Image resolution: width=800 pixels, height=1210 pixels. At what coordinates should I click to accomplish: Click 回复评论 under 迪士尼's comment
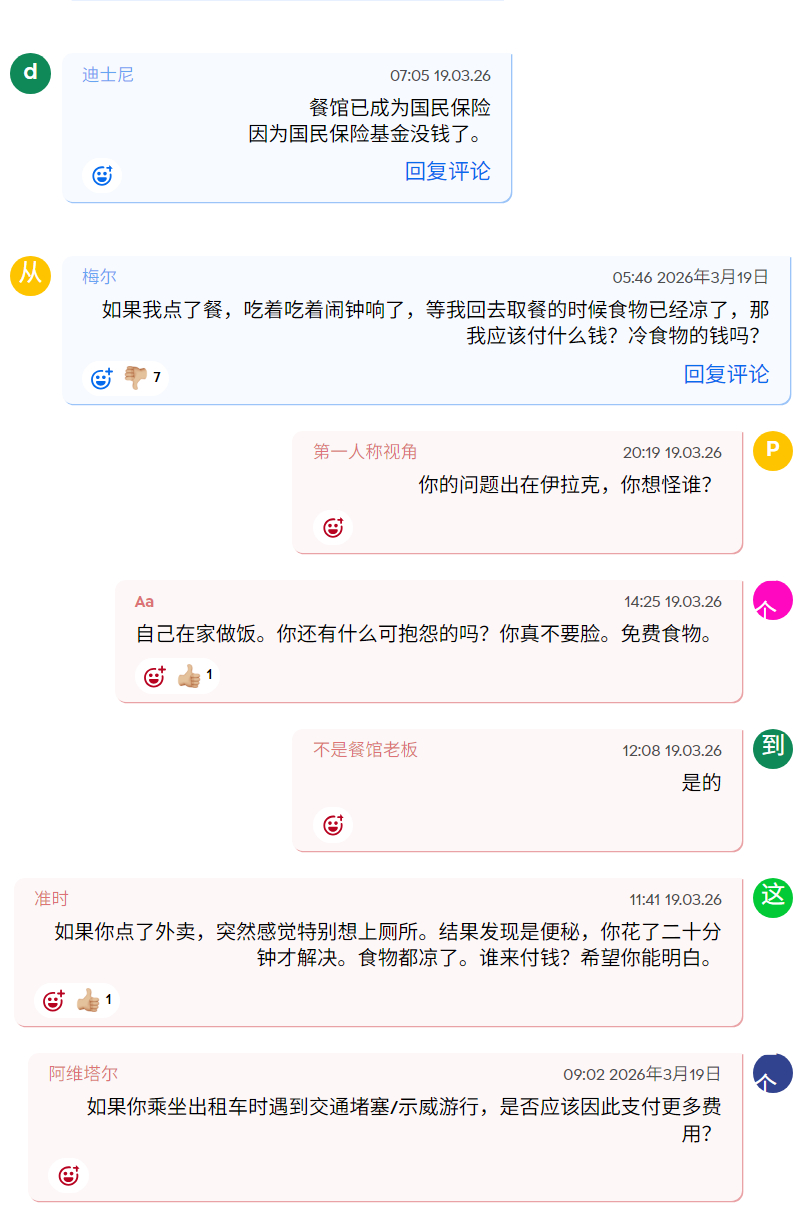coord(448,171)
